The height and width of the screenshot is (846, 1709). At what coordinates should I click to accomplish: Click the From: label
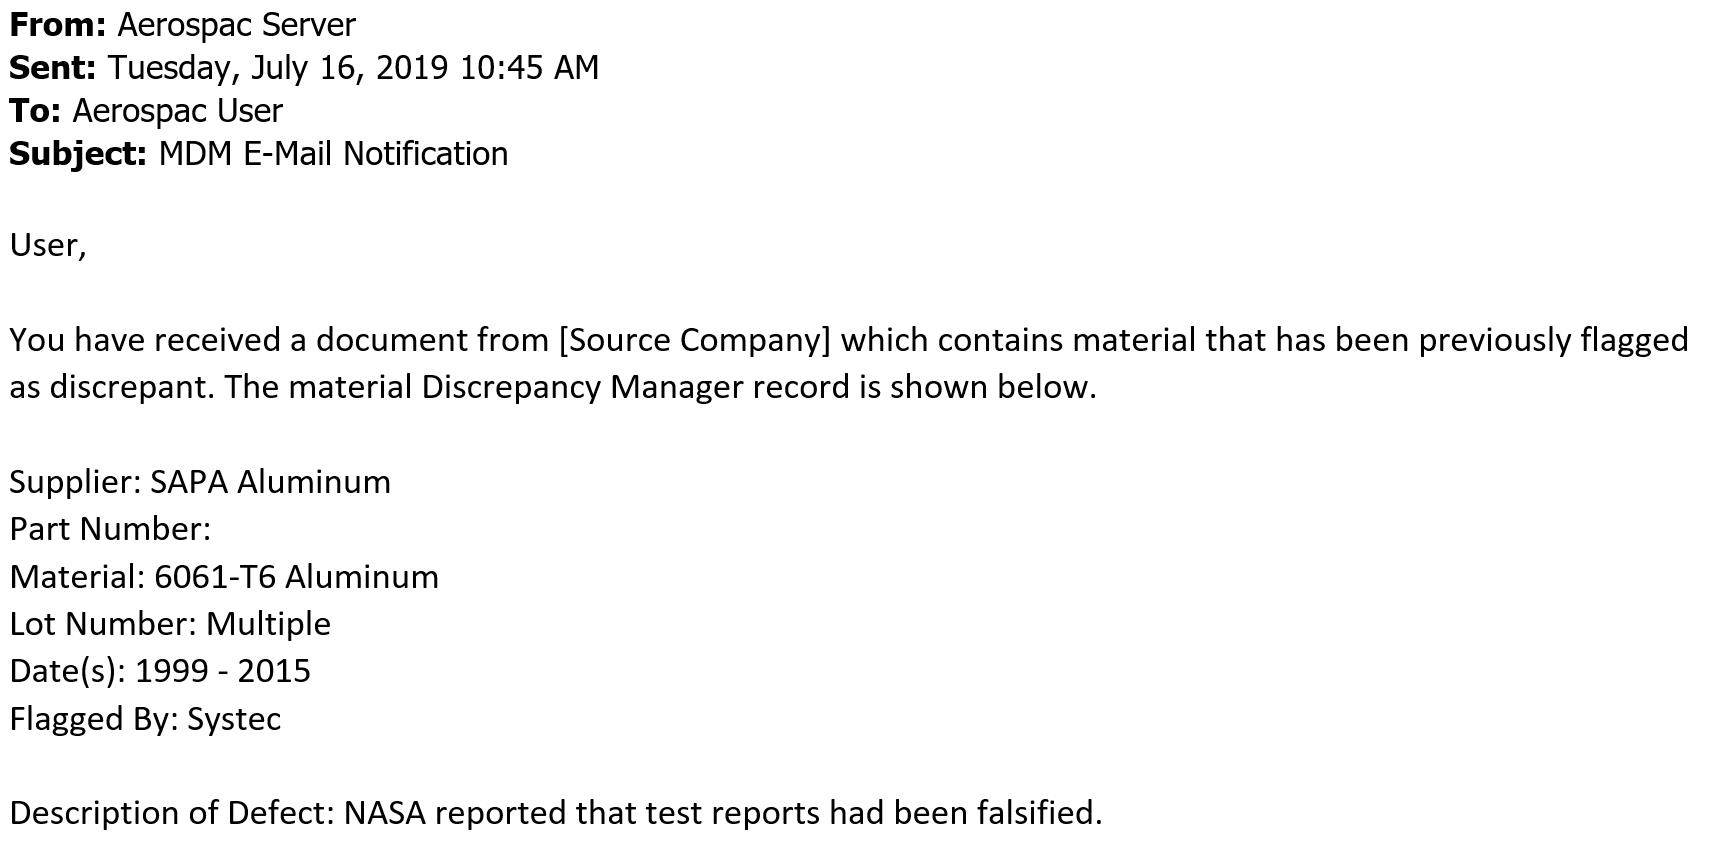click(58, 24)
